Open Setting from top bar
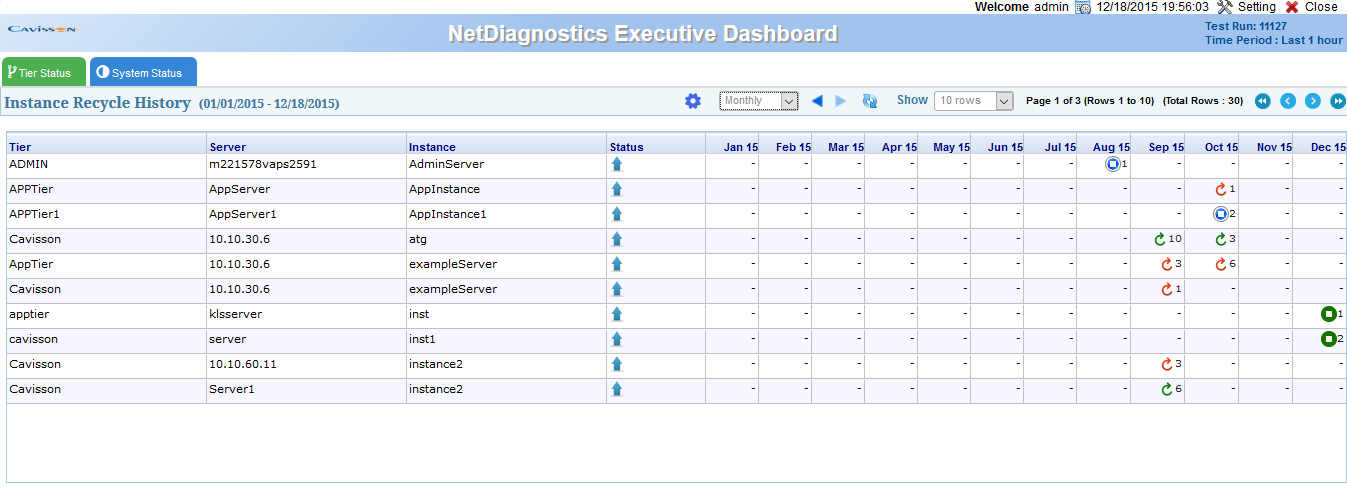This screenshot has width=1347, height=491. point(1246,7)
